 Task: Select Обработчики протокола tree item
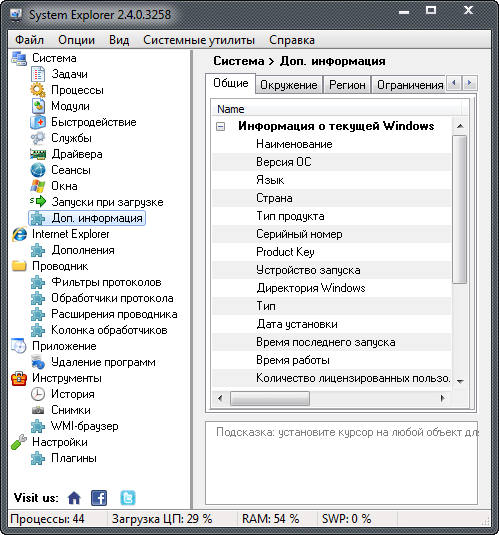112,298
